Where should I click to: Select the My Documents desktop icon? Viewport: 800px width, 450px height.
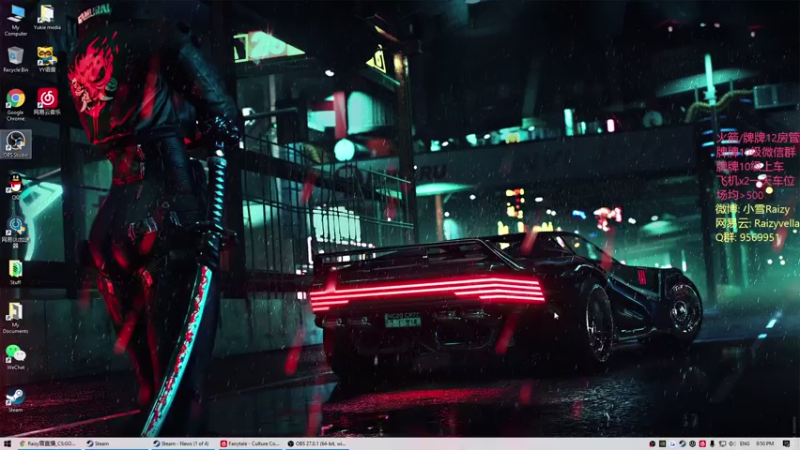pyautogui.click(x=16, y=317)
